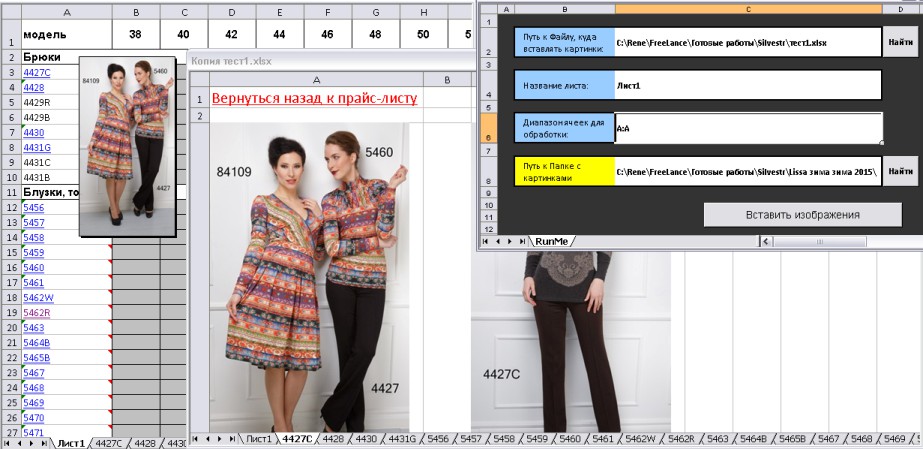Open 5460 sheet tab
The image size is (923, 449).
(x=570, y=438)
